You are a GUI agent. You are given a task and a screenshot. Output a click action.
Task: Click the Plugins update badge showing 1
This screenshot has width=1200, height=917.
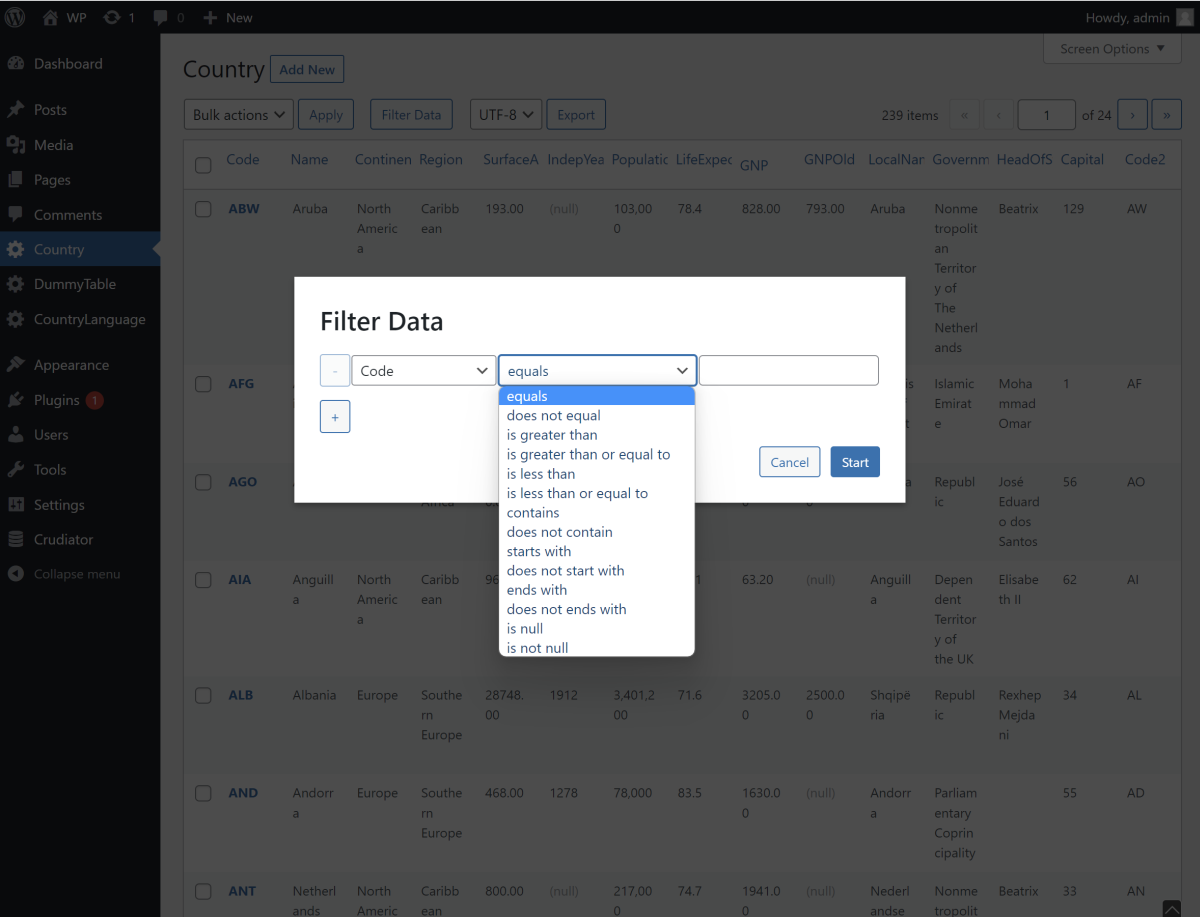[95, 400]
